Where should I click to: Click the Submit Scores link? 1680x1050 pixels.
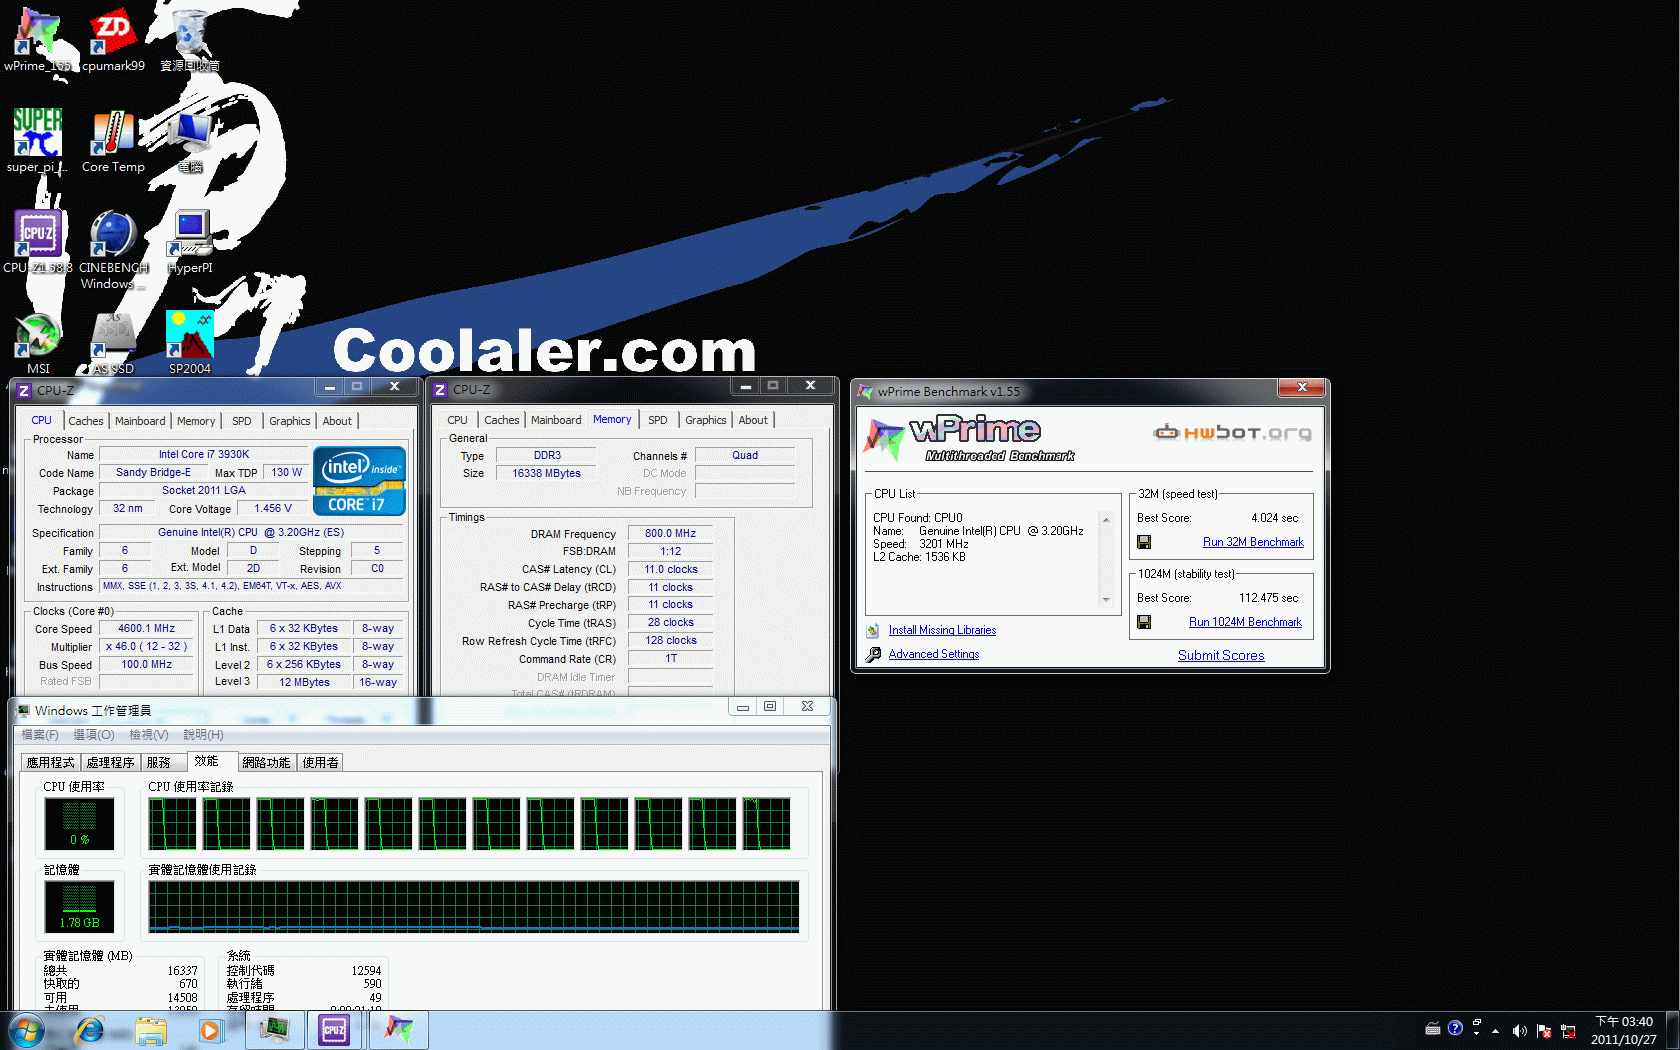tap(1221, 656)
